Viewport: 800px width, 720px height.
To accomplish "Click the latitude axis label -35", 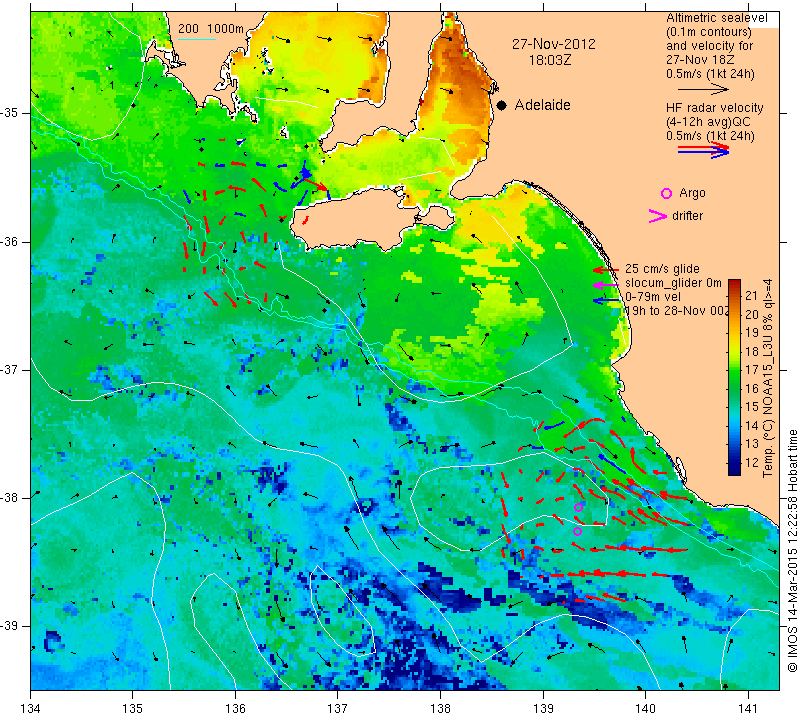I will click(10, 113).
